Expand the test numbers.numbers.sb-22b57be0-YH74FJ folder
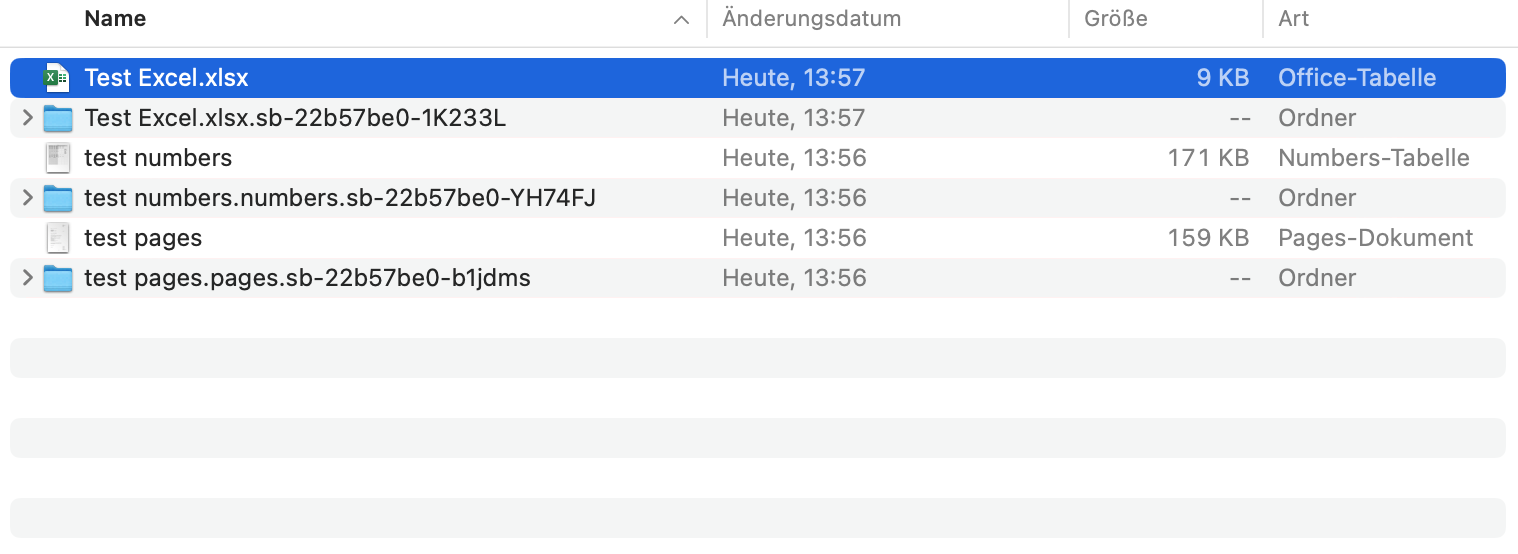1518x554 pixels. [x=27, y=198]
